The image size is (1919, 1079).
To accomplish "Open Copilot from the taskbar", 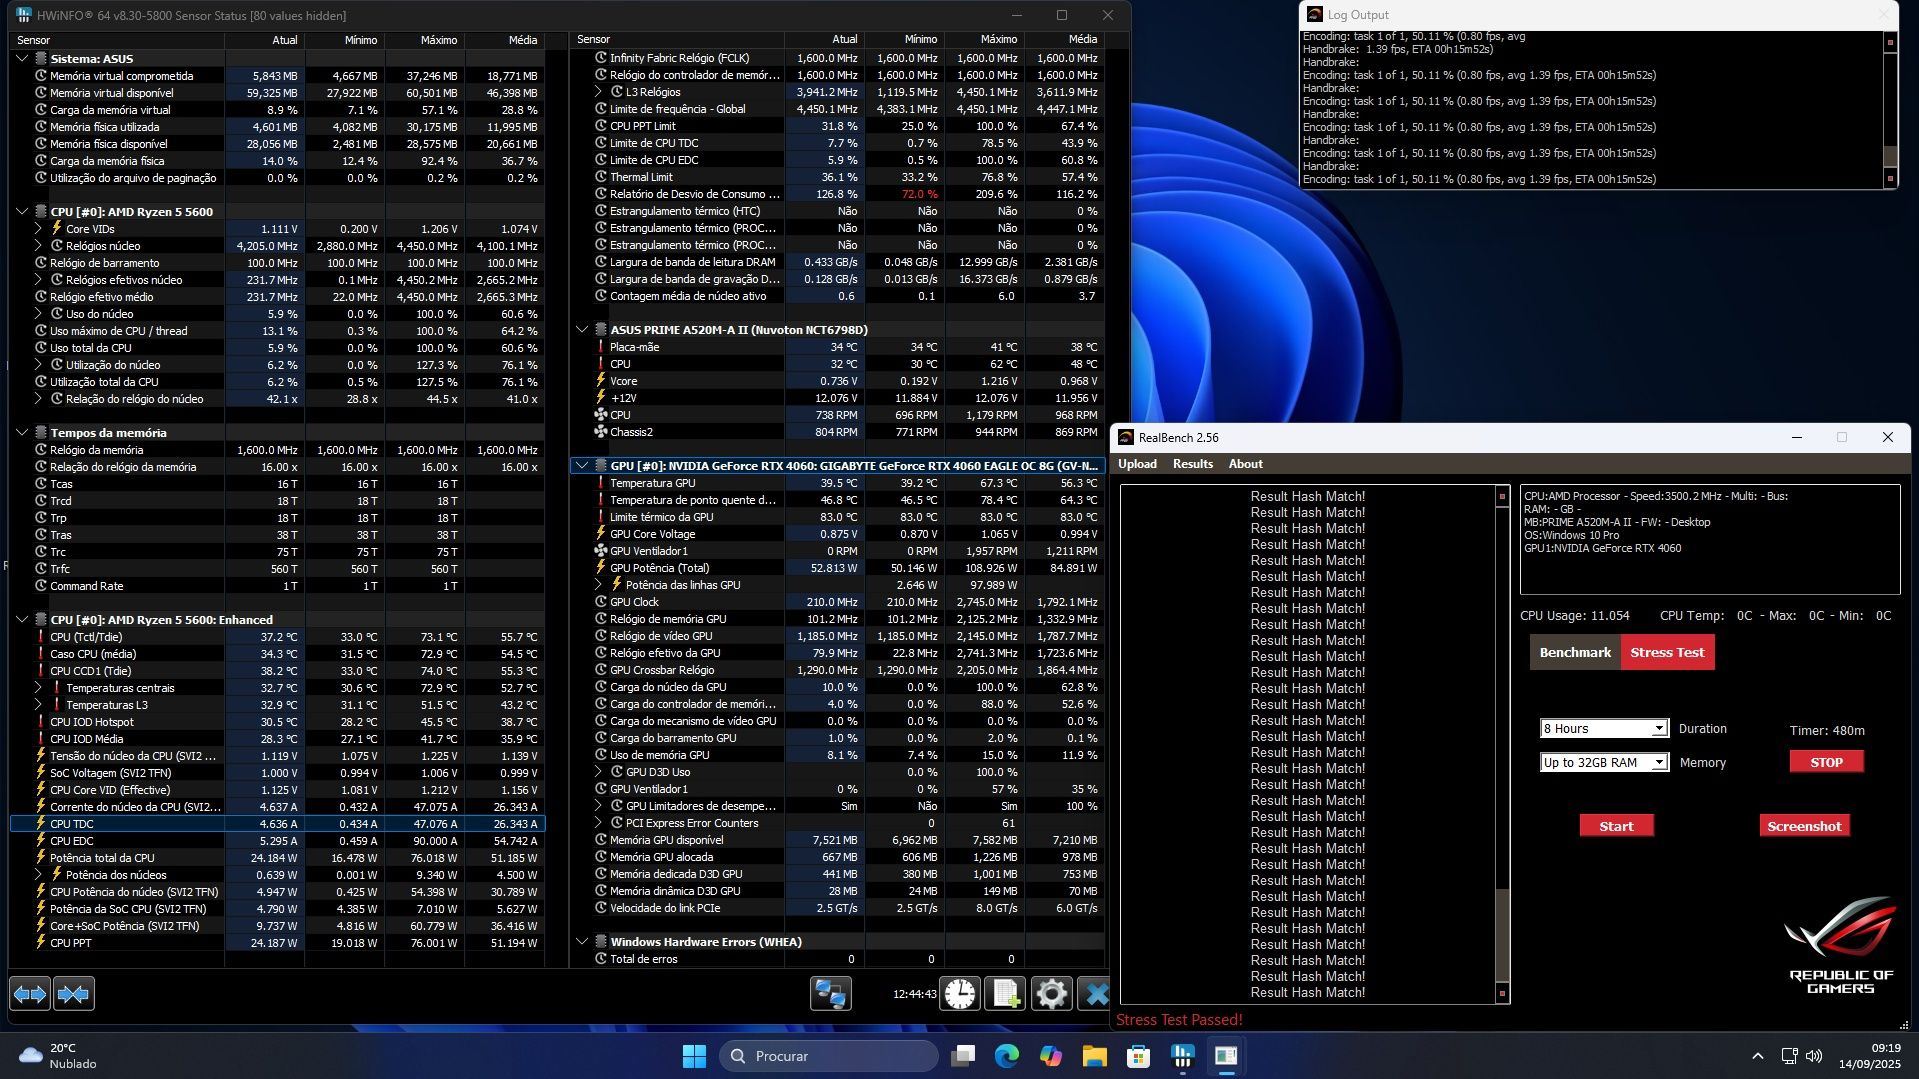I will [x=1051, y=1056].
